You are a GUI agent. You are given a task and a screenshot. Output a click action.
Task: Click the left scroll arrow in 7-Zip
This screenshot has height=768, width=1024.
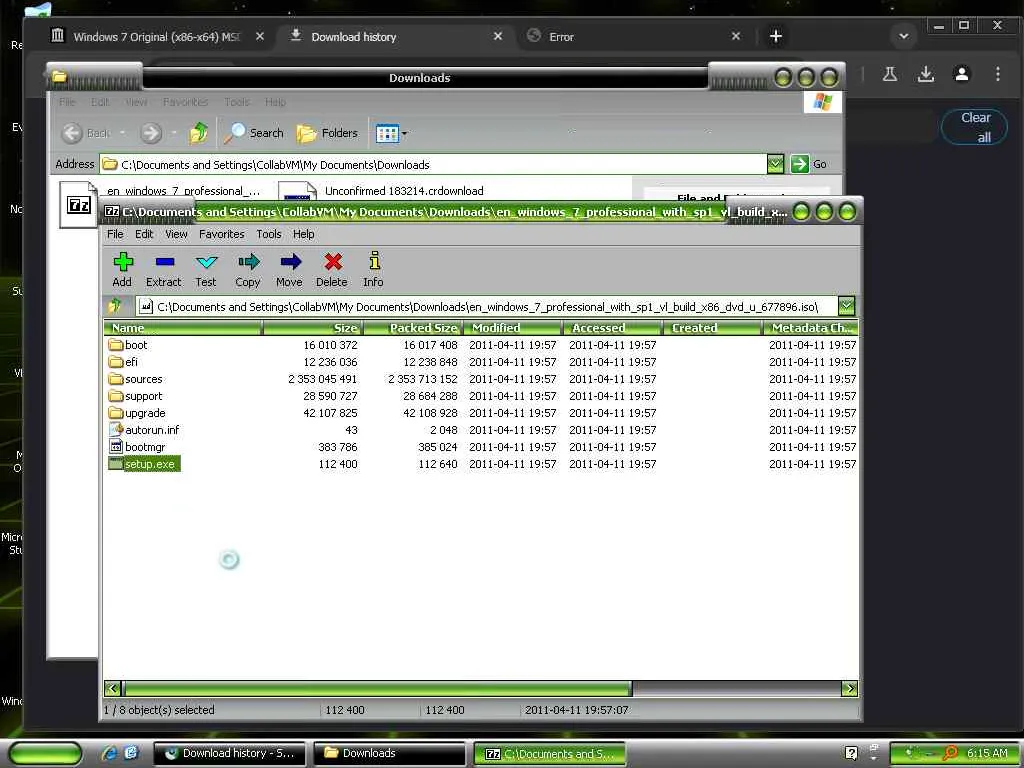click(x=112, y=688)
